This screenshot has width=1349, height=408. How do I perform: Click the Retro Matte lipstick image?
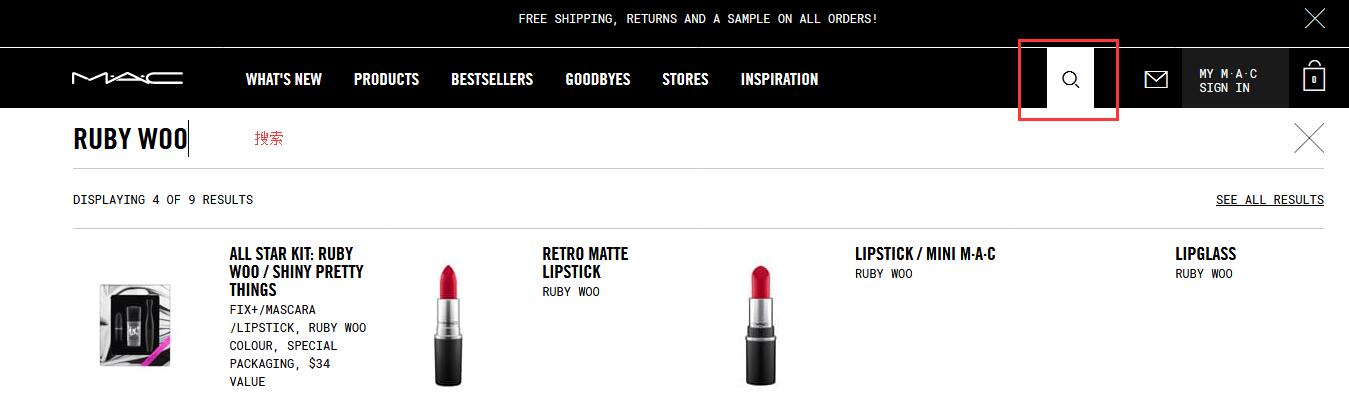(448, 325)
